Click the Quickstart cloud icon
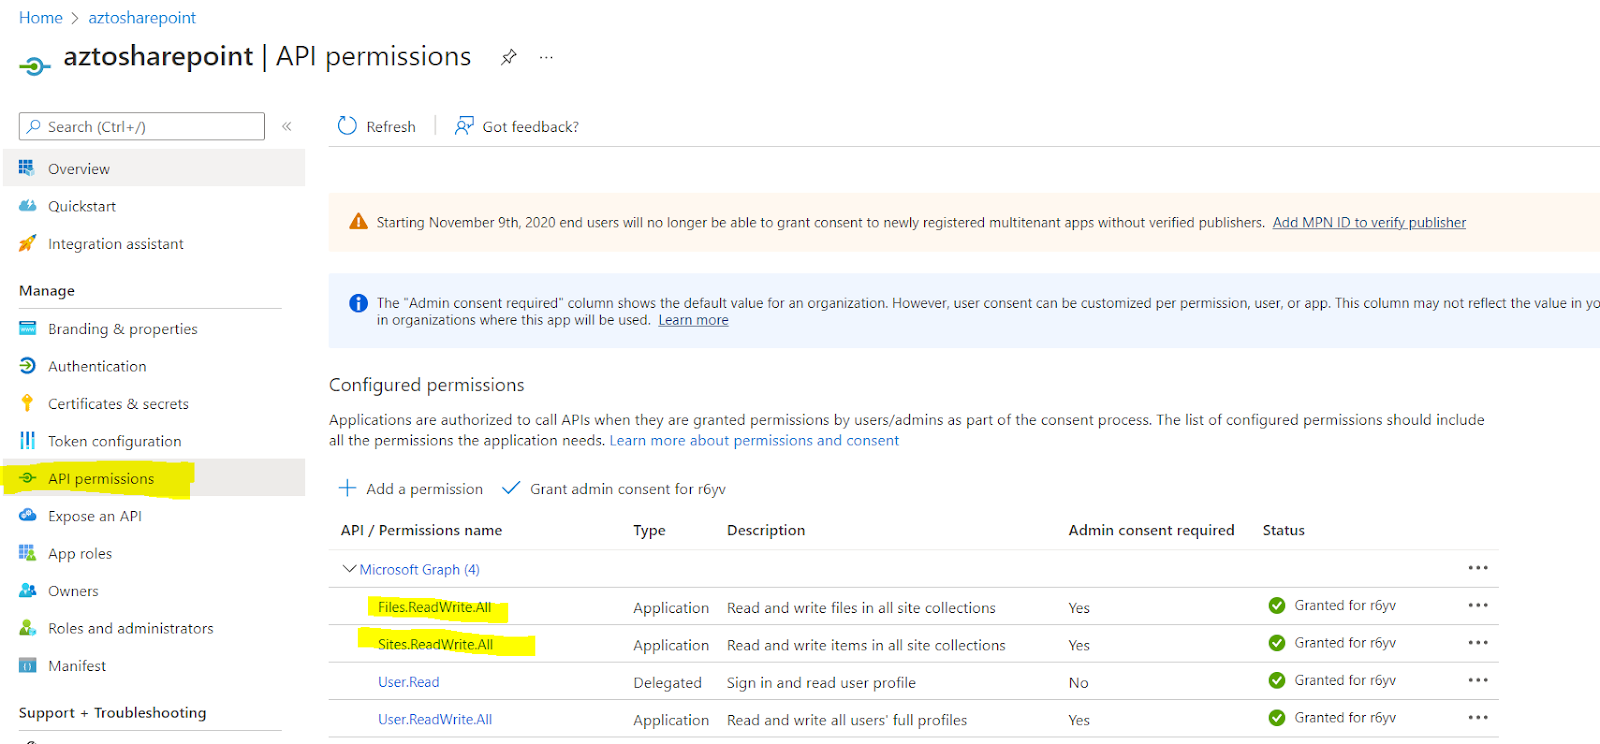This screenshot has height=744, width=1600. coord(27,206)
